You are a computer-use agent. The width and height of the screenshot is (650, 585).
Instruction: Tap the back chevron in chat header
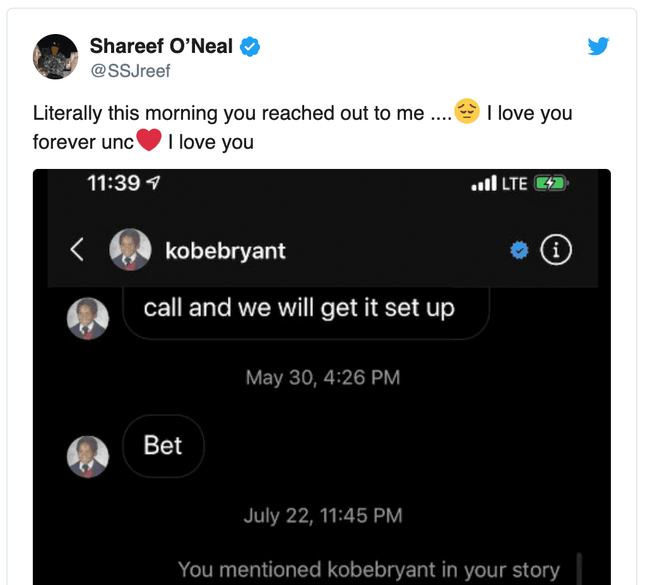click(77, 250)
